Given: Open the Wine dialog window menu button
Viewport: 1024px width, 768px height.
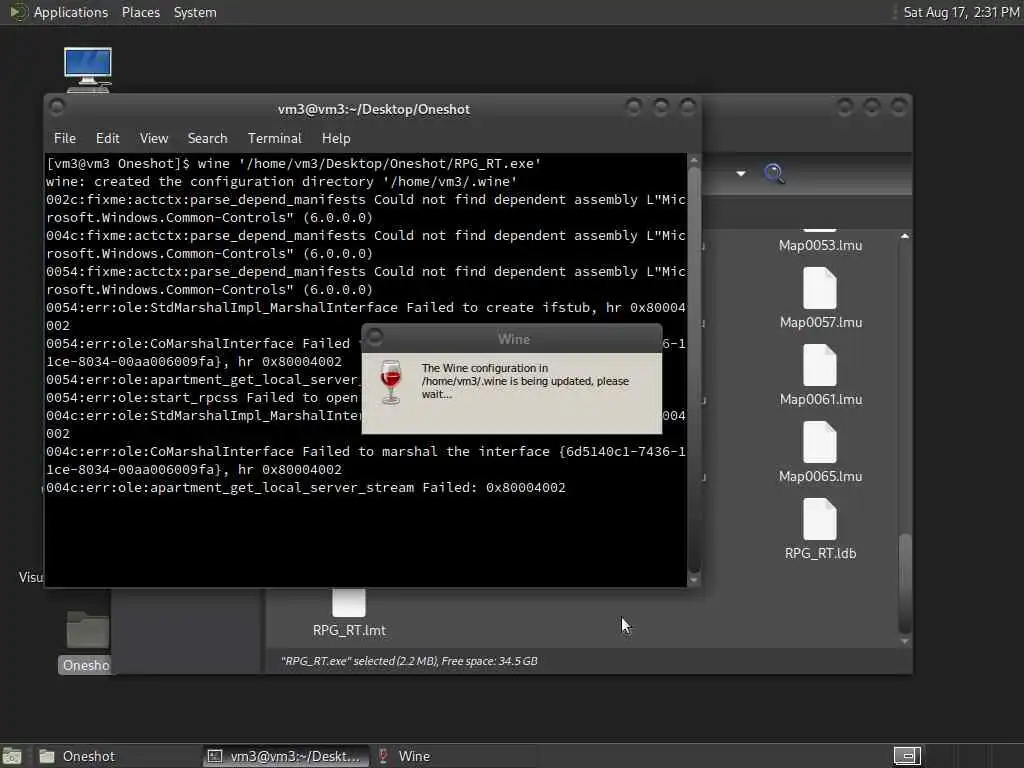Looking at the screenshot, I should pyautogui.click(x=374, y=337).
